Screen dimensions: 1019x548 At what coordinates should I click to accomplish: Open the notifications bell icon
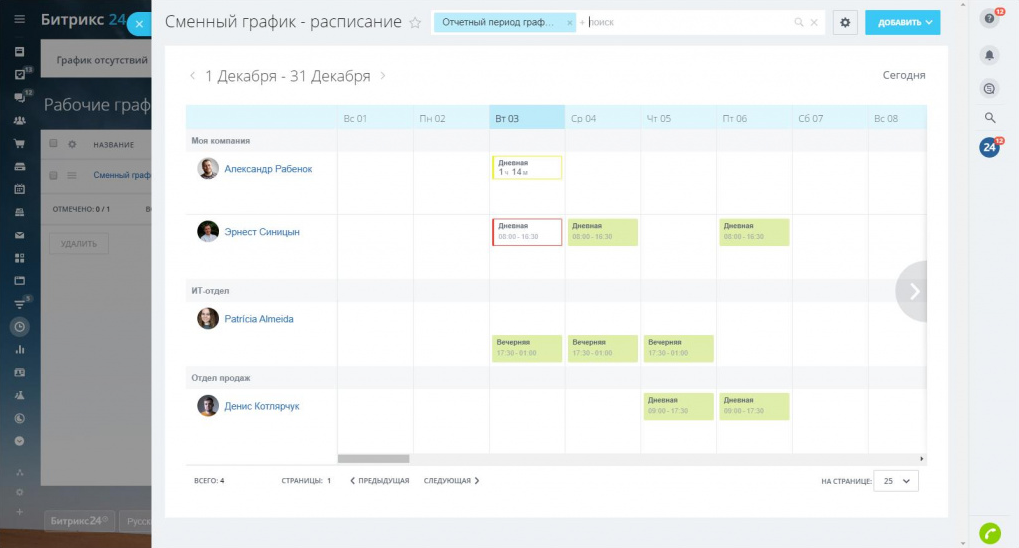pos(989,55)
